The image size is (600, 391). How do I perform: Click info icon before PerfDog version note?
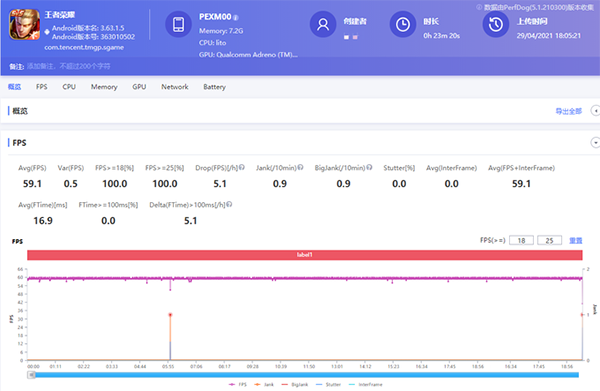point(479,7)
